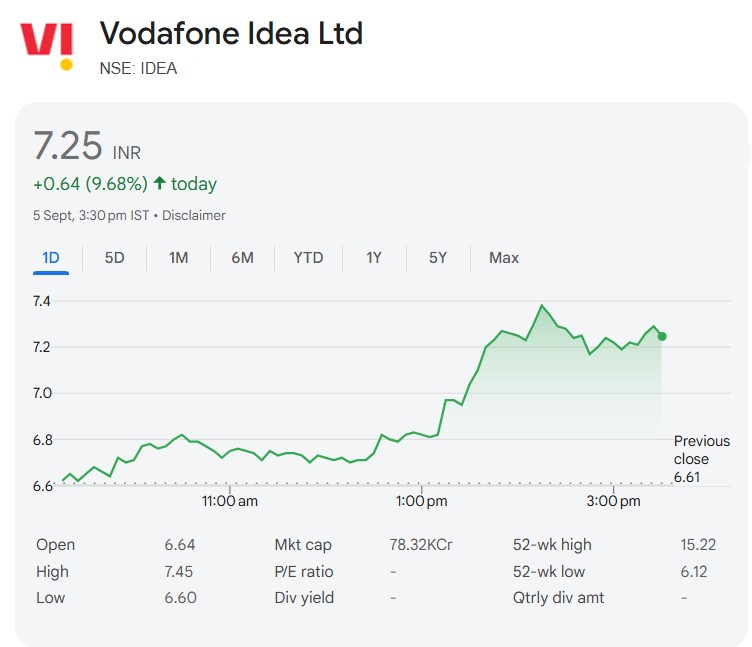Click the green up arrow indicator
752x647 pixels.
click(159, 184)
